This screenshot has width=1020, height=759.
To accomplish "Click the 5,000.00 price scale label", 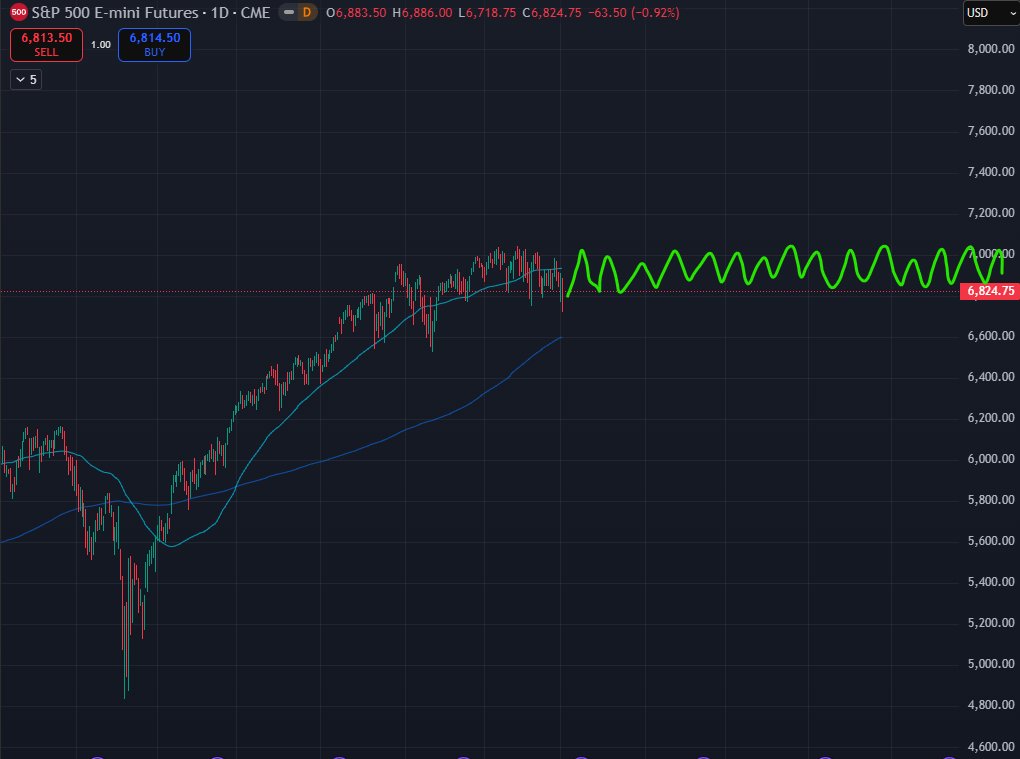I will [x=991, y=664].
